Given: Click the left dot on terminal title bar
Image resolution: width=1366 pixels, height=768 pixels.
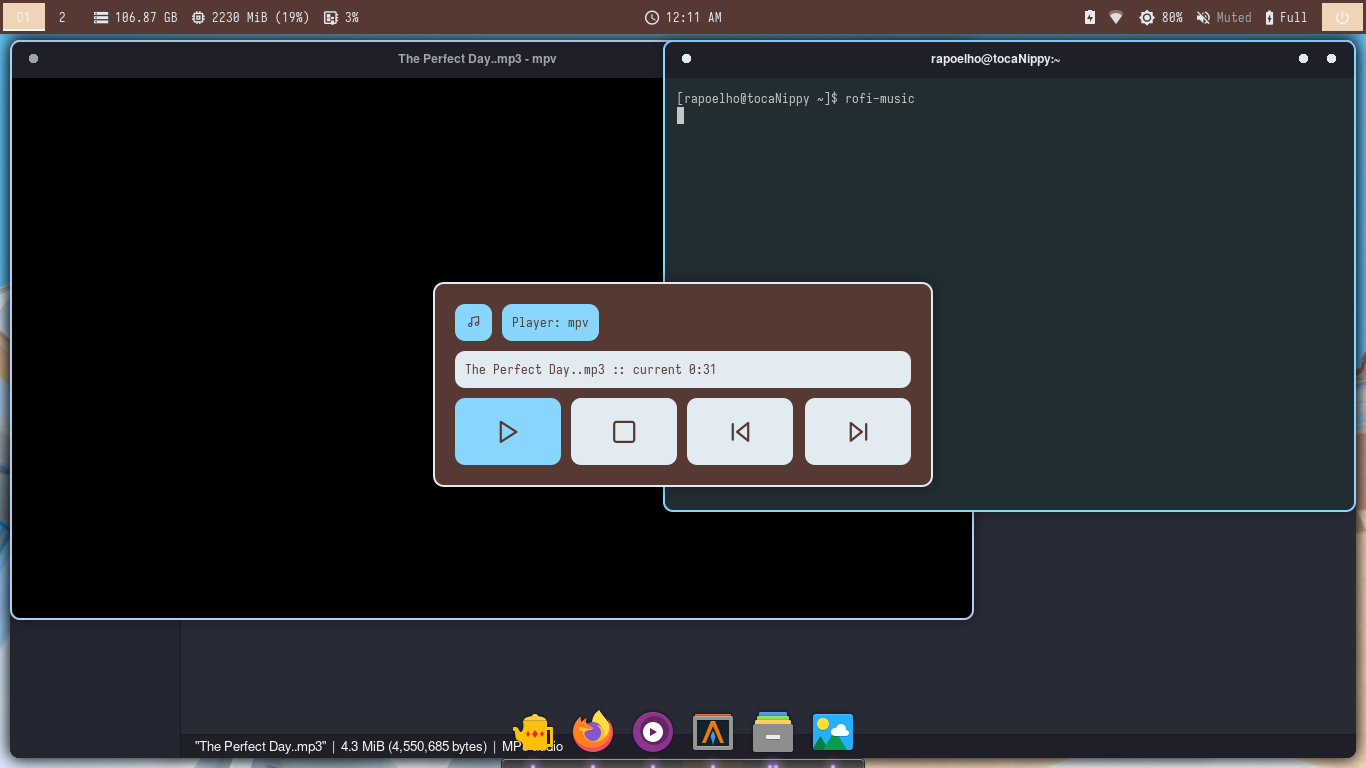Looking at the screenshot, I should coord(686,59).
